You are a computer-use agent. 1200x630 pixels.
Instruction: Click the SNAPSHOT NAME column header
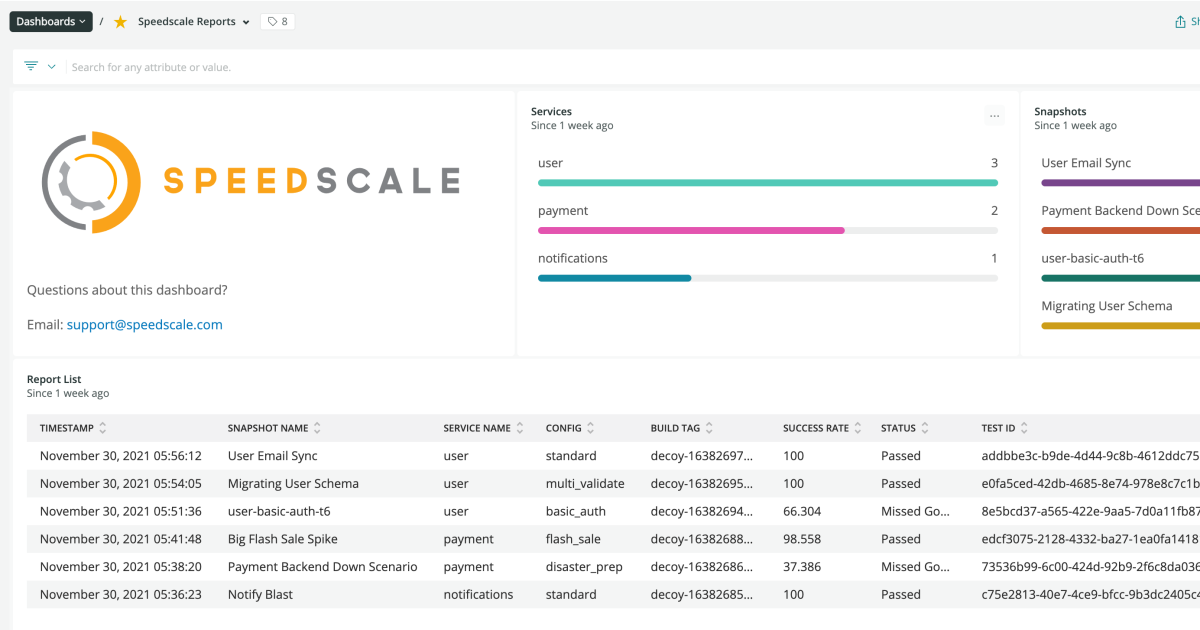point(268,428)
